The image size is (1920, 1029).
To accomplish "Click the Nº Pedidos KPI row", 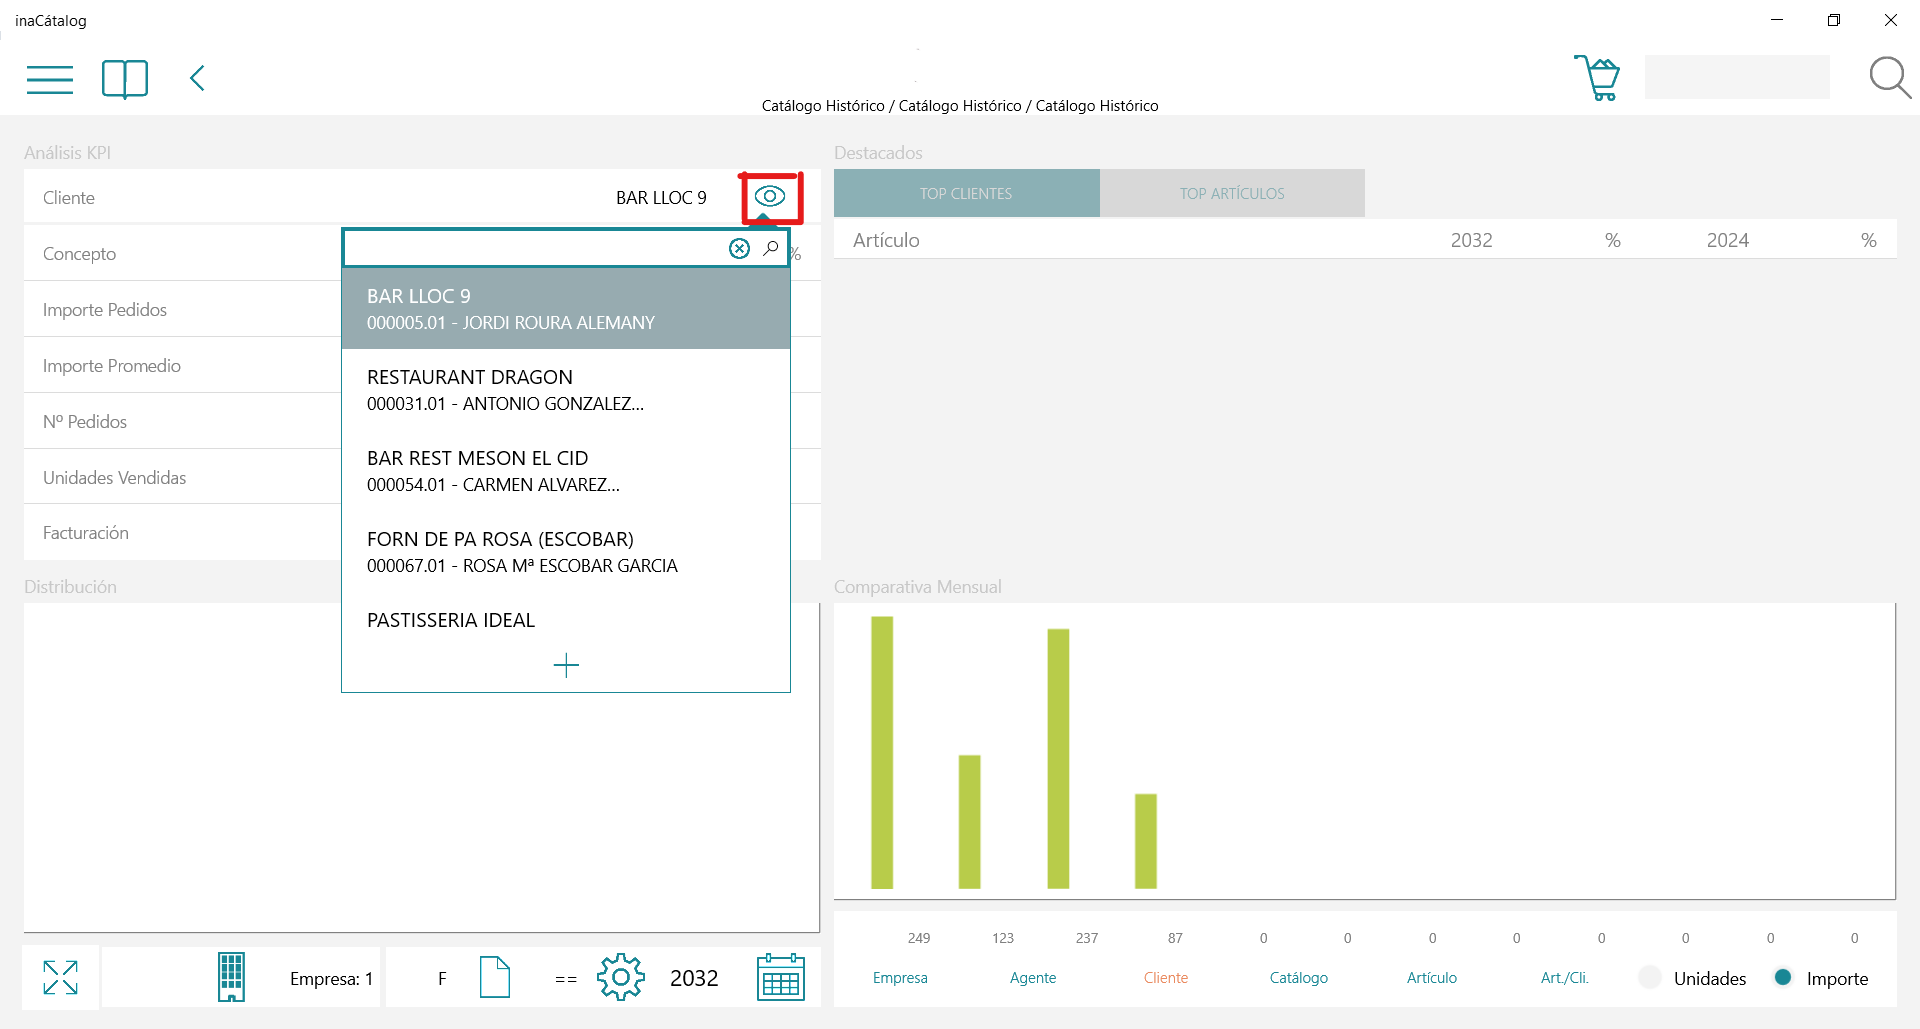I will [x=183, y=422].
